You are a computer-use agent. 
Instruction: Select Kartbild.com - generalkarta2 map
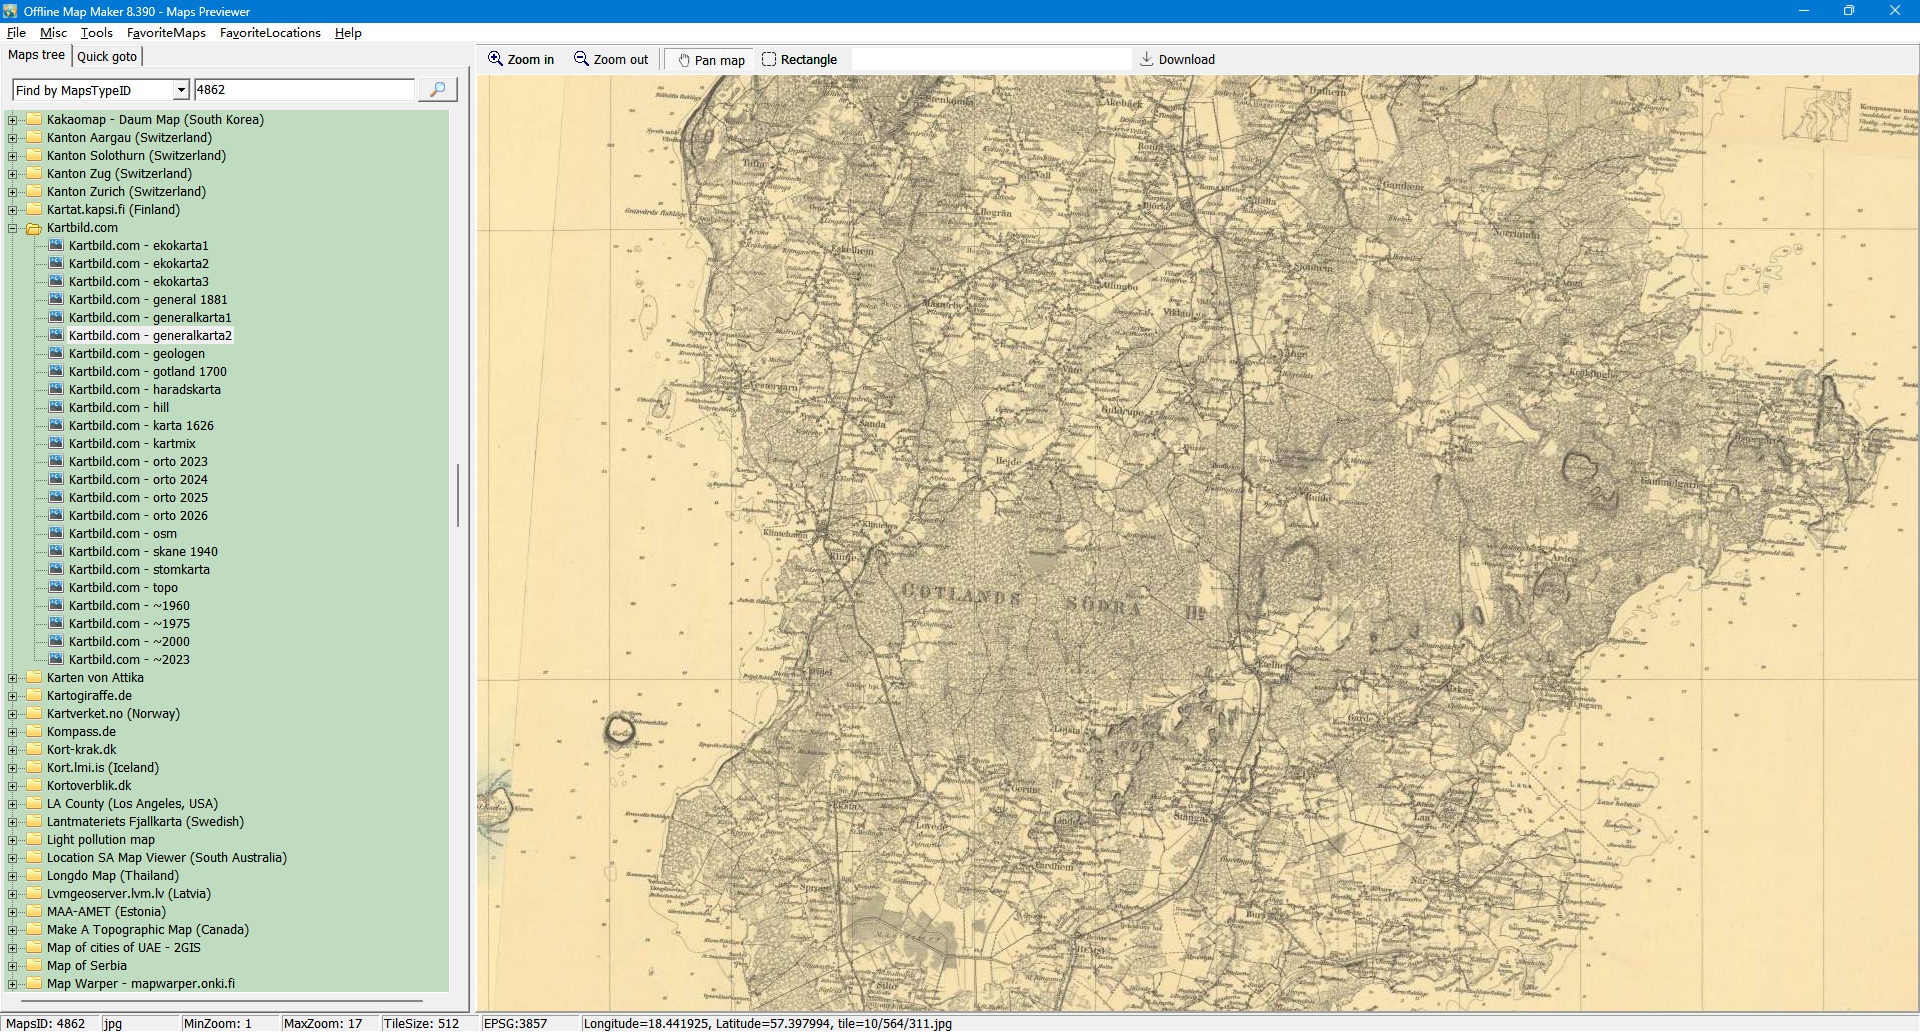pos(150,336)
